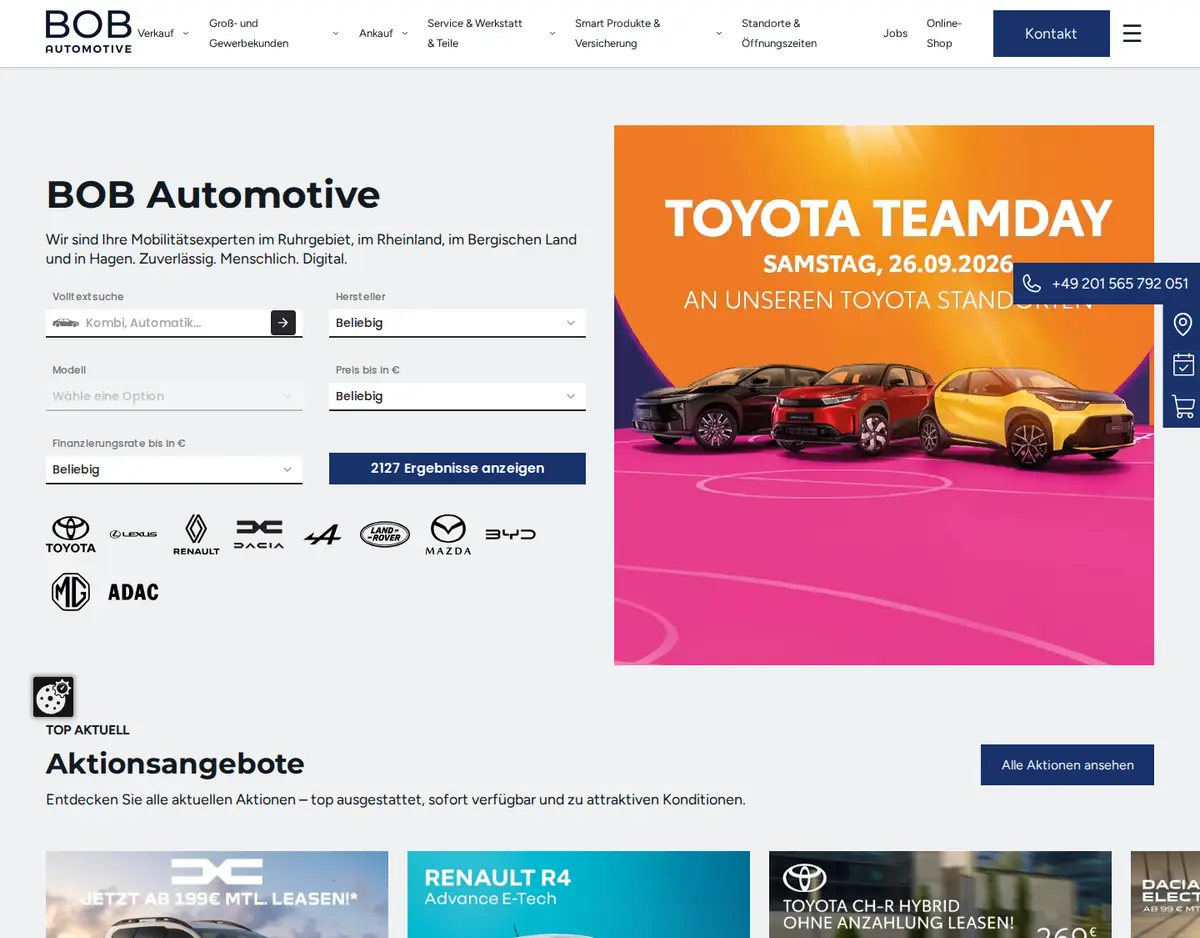Show 2127 Ergebnisse anzeigen results
The image size is (1200, 938).
457,468
